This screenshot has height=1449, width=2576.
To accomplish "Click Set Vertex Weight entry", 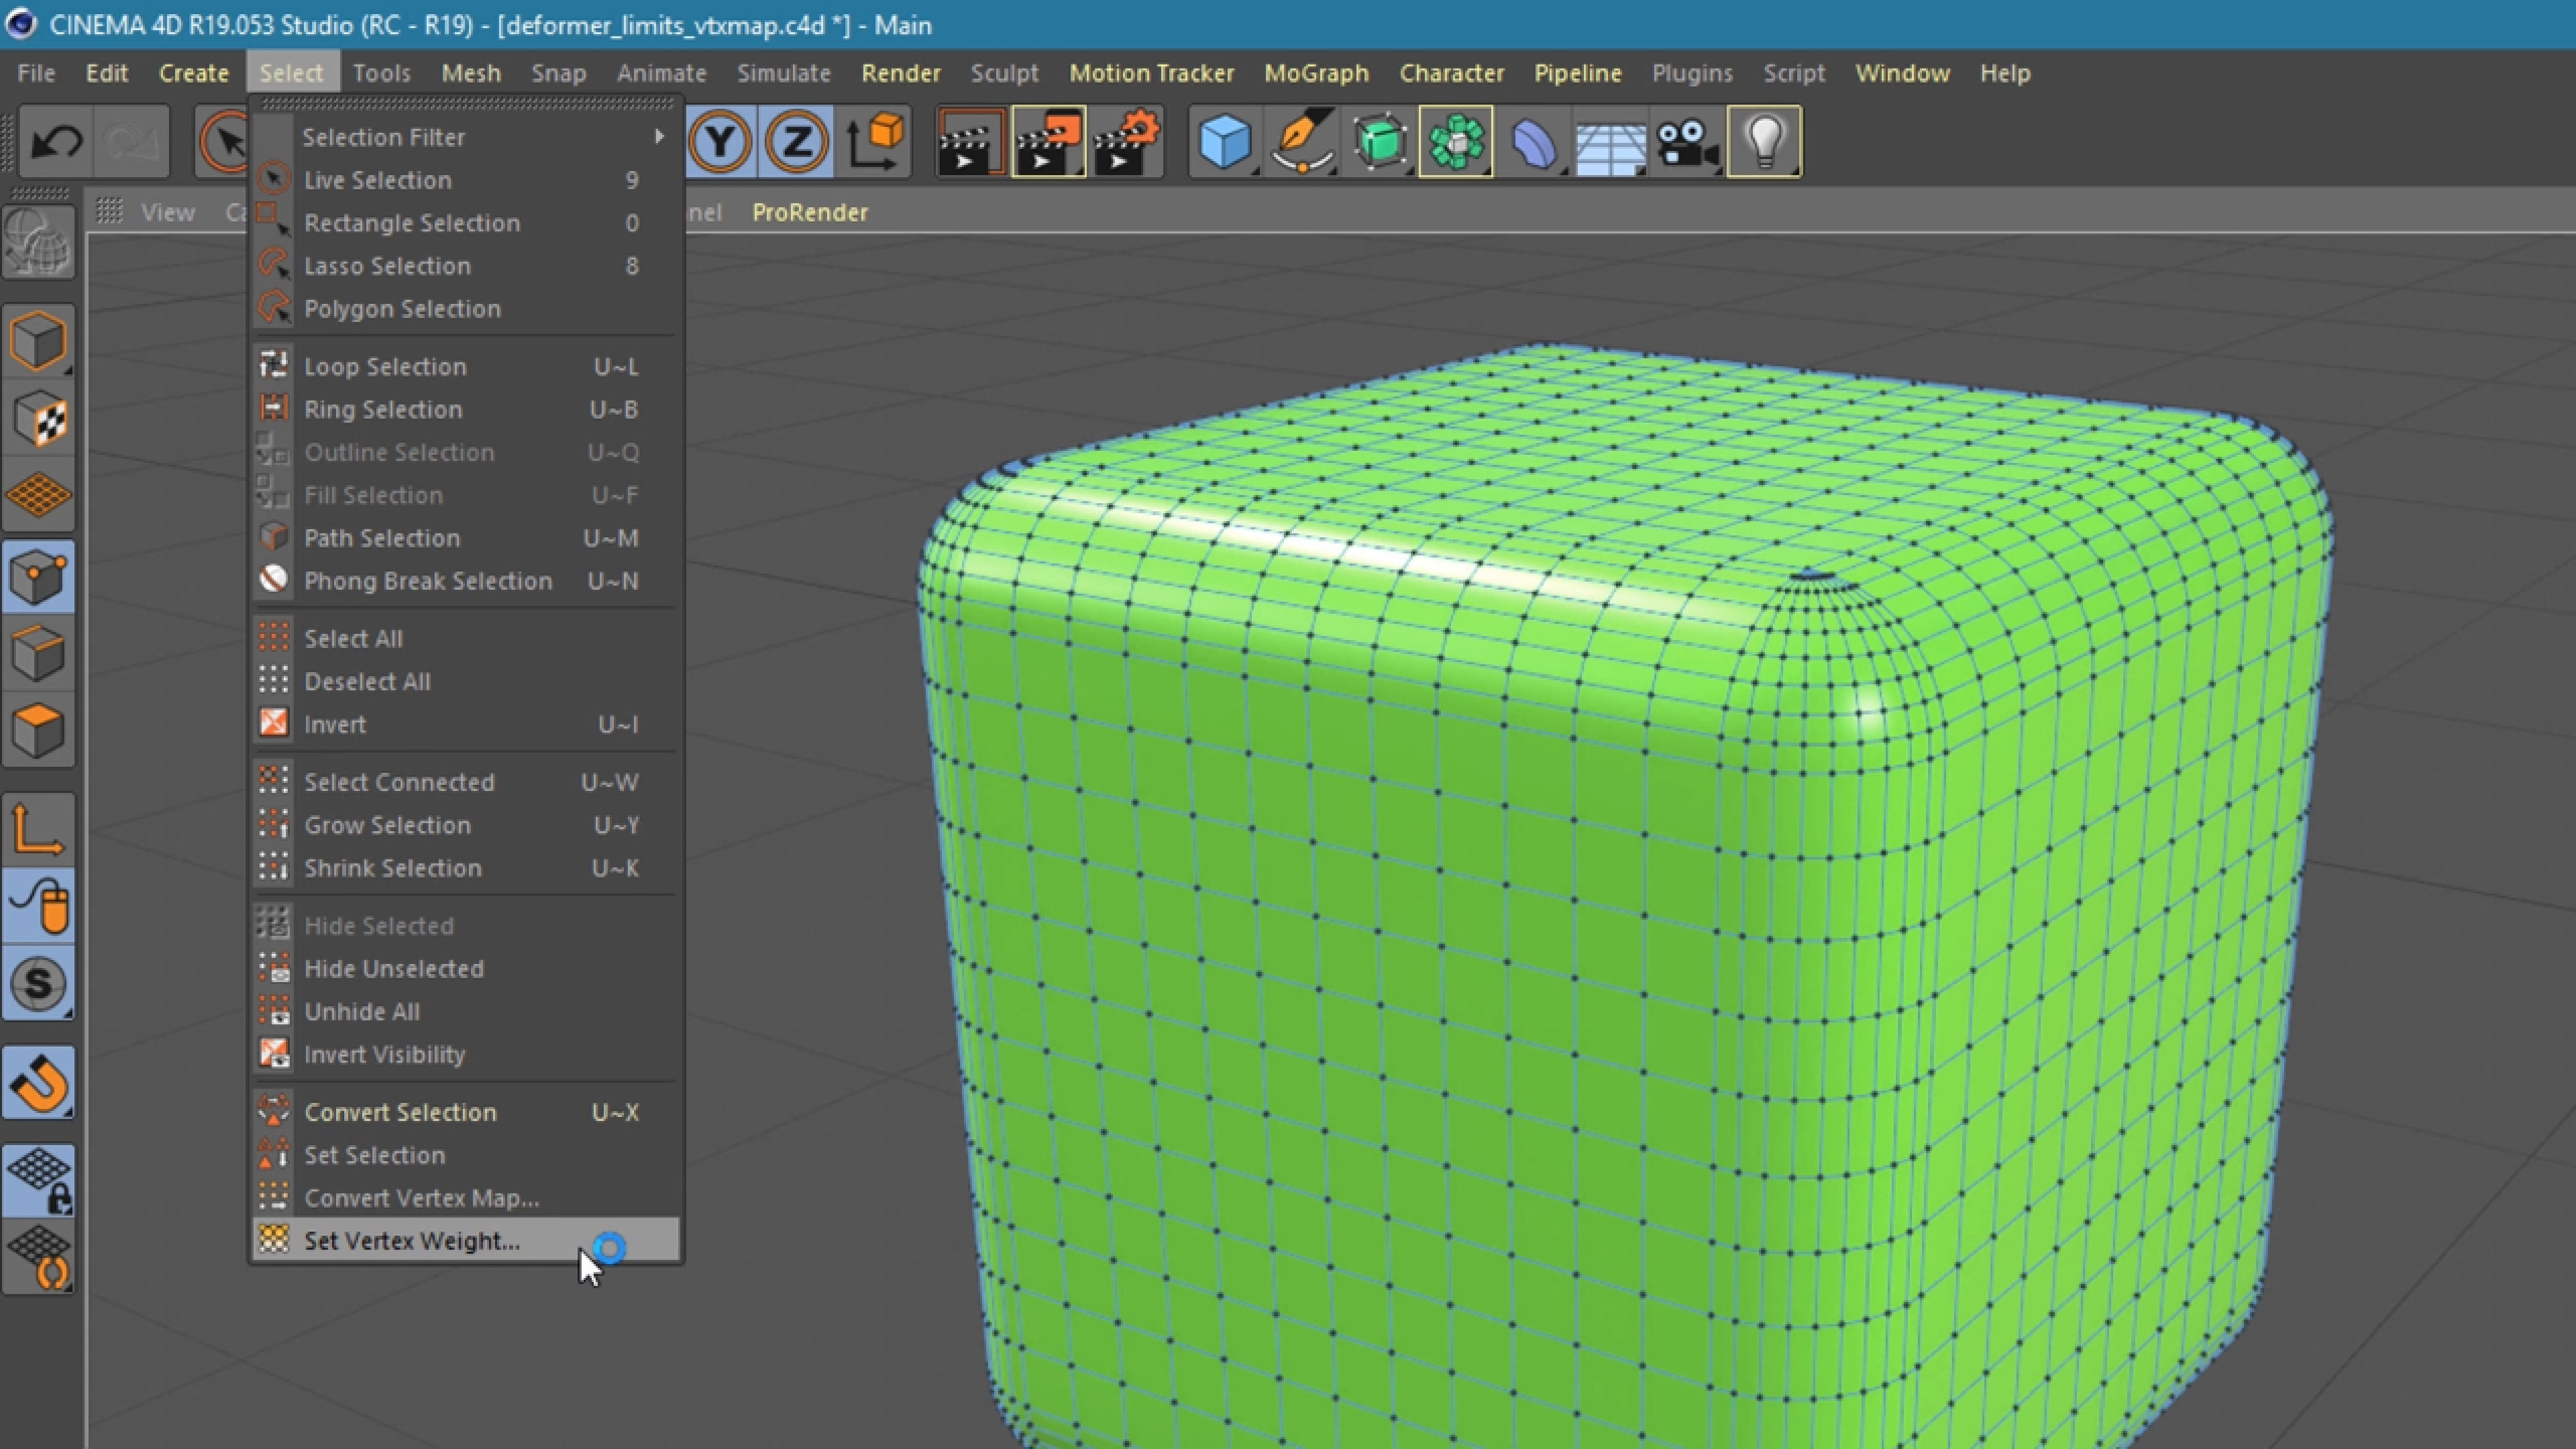I will click(x=466, y=1240).
